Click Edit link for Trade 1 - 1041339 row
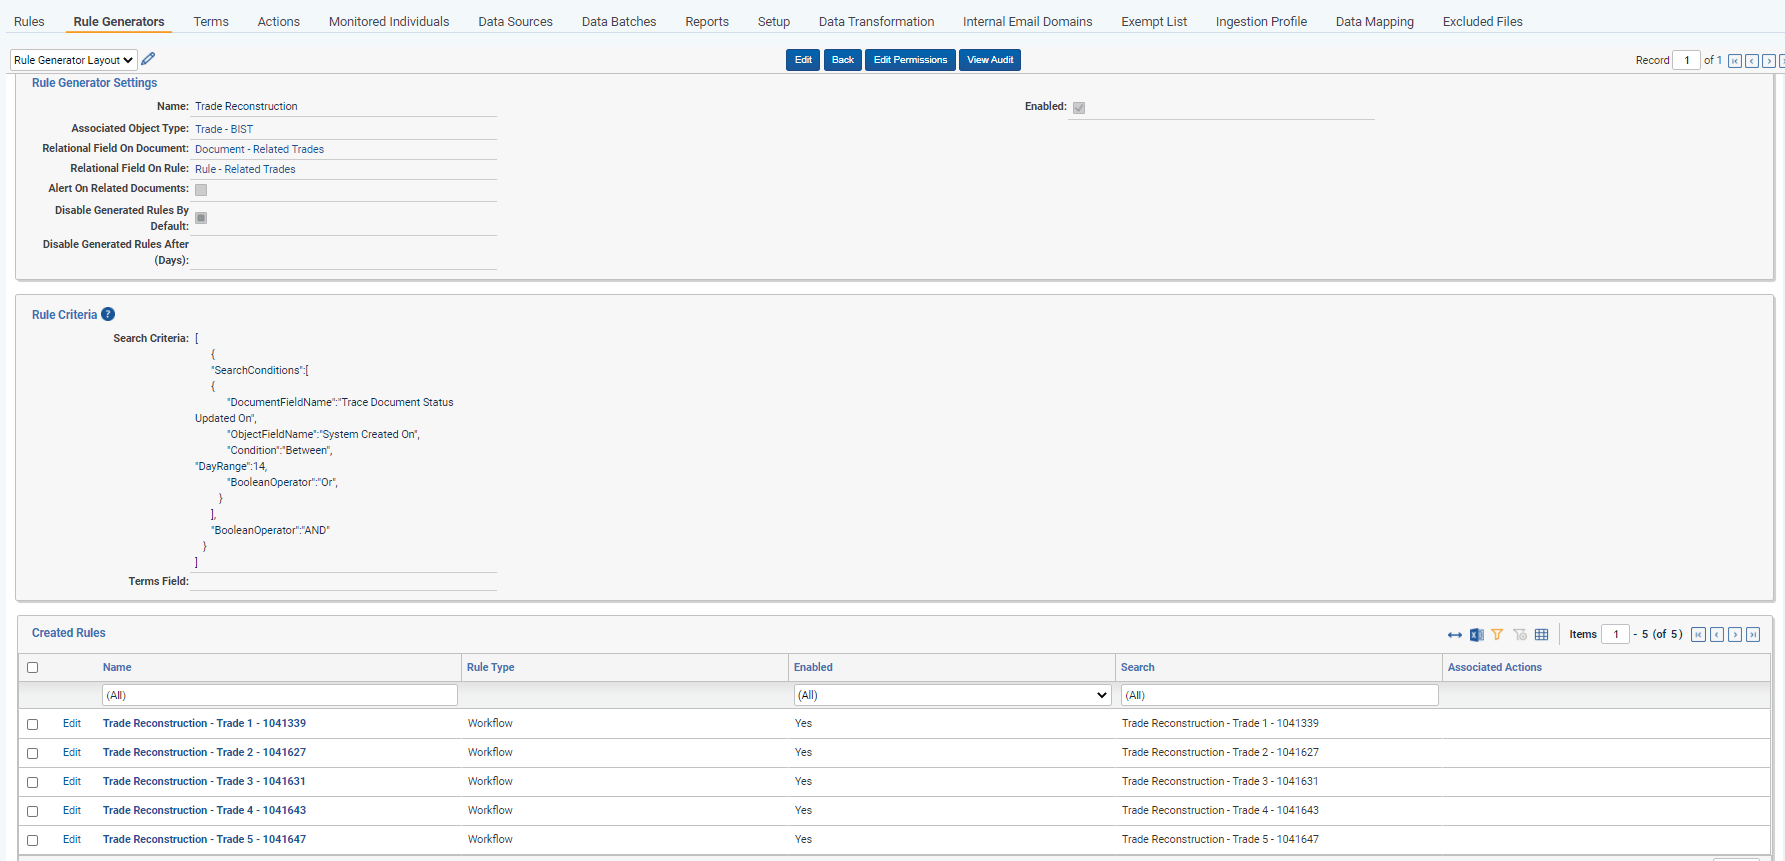1785x861 pixels. point(72,723)
